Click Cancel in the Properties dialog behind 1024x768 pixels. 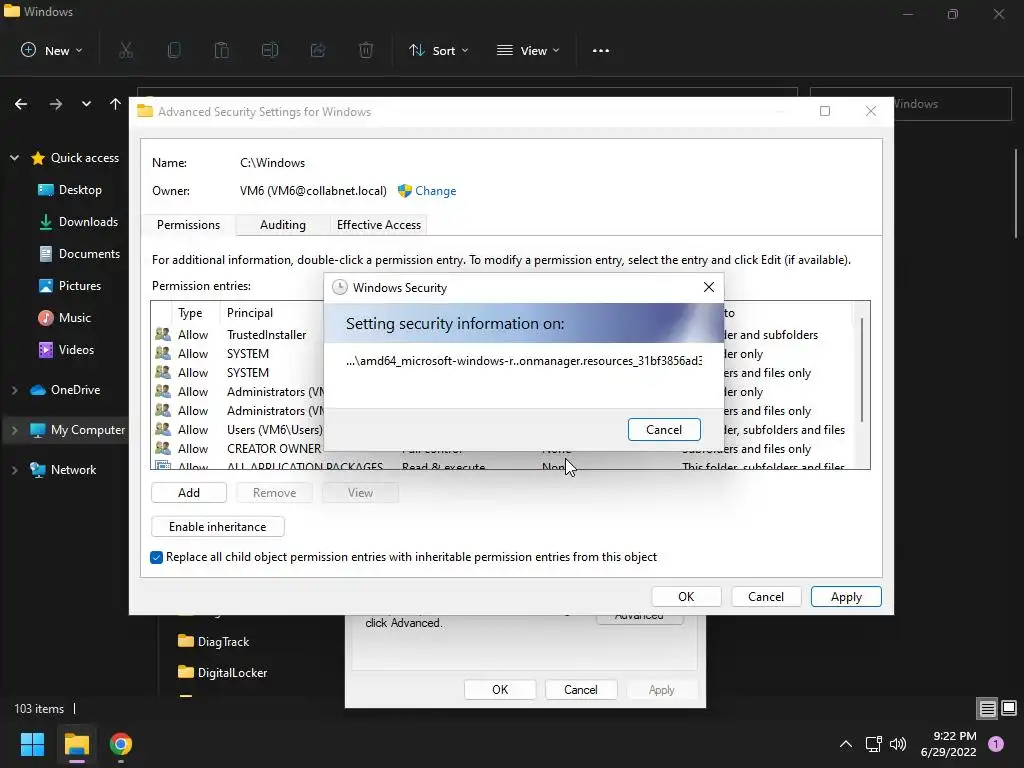coord(581,690)
